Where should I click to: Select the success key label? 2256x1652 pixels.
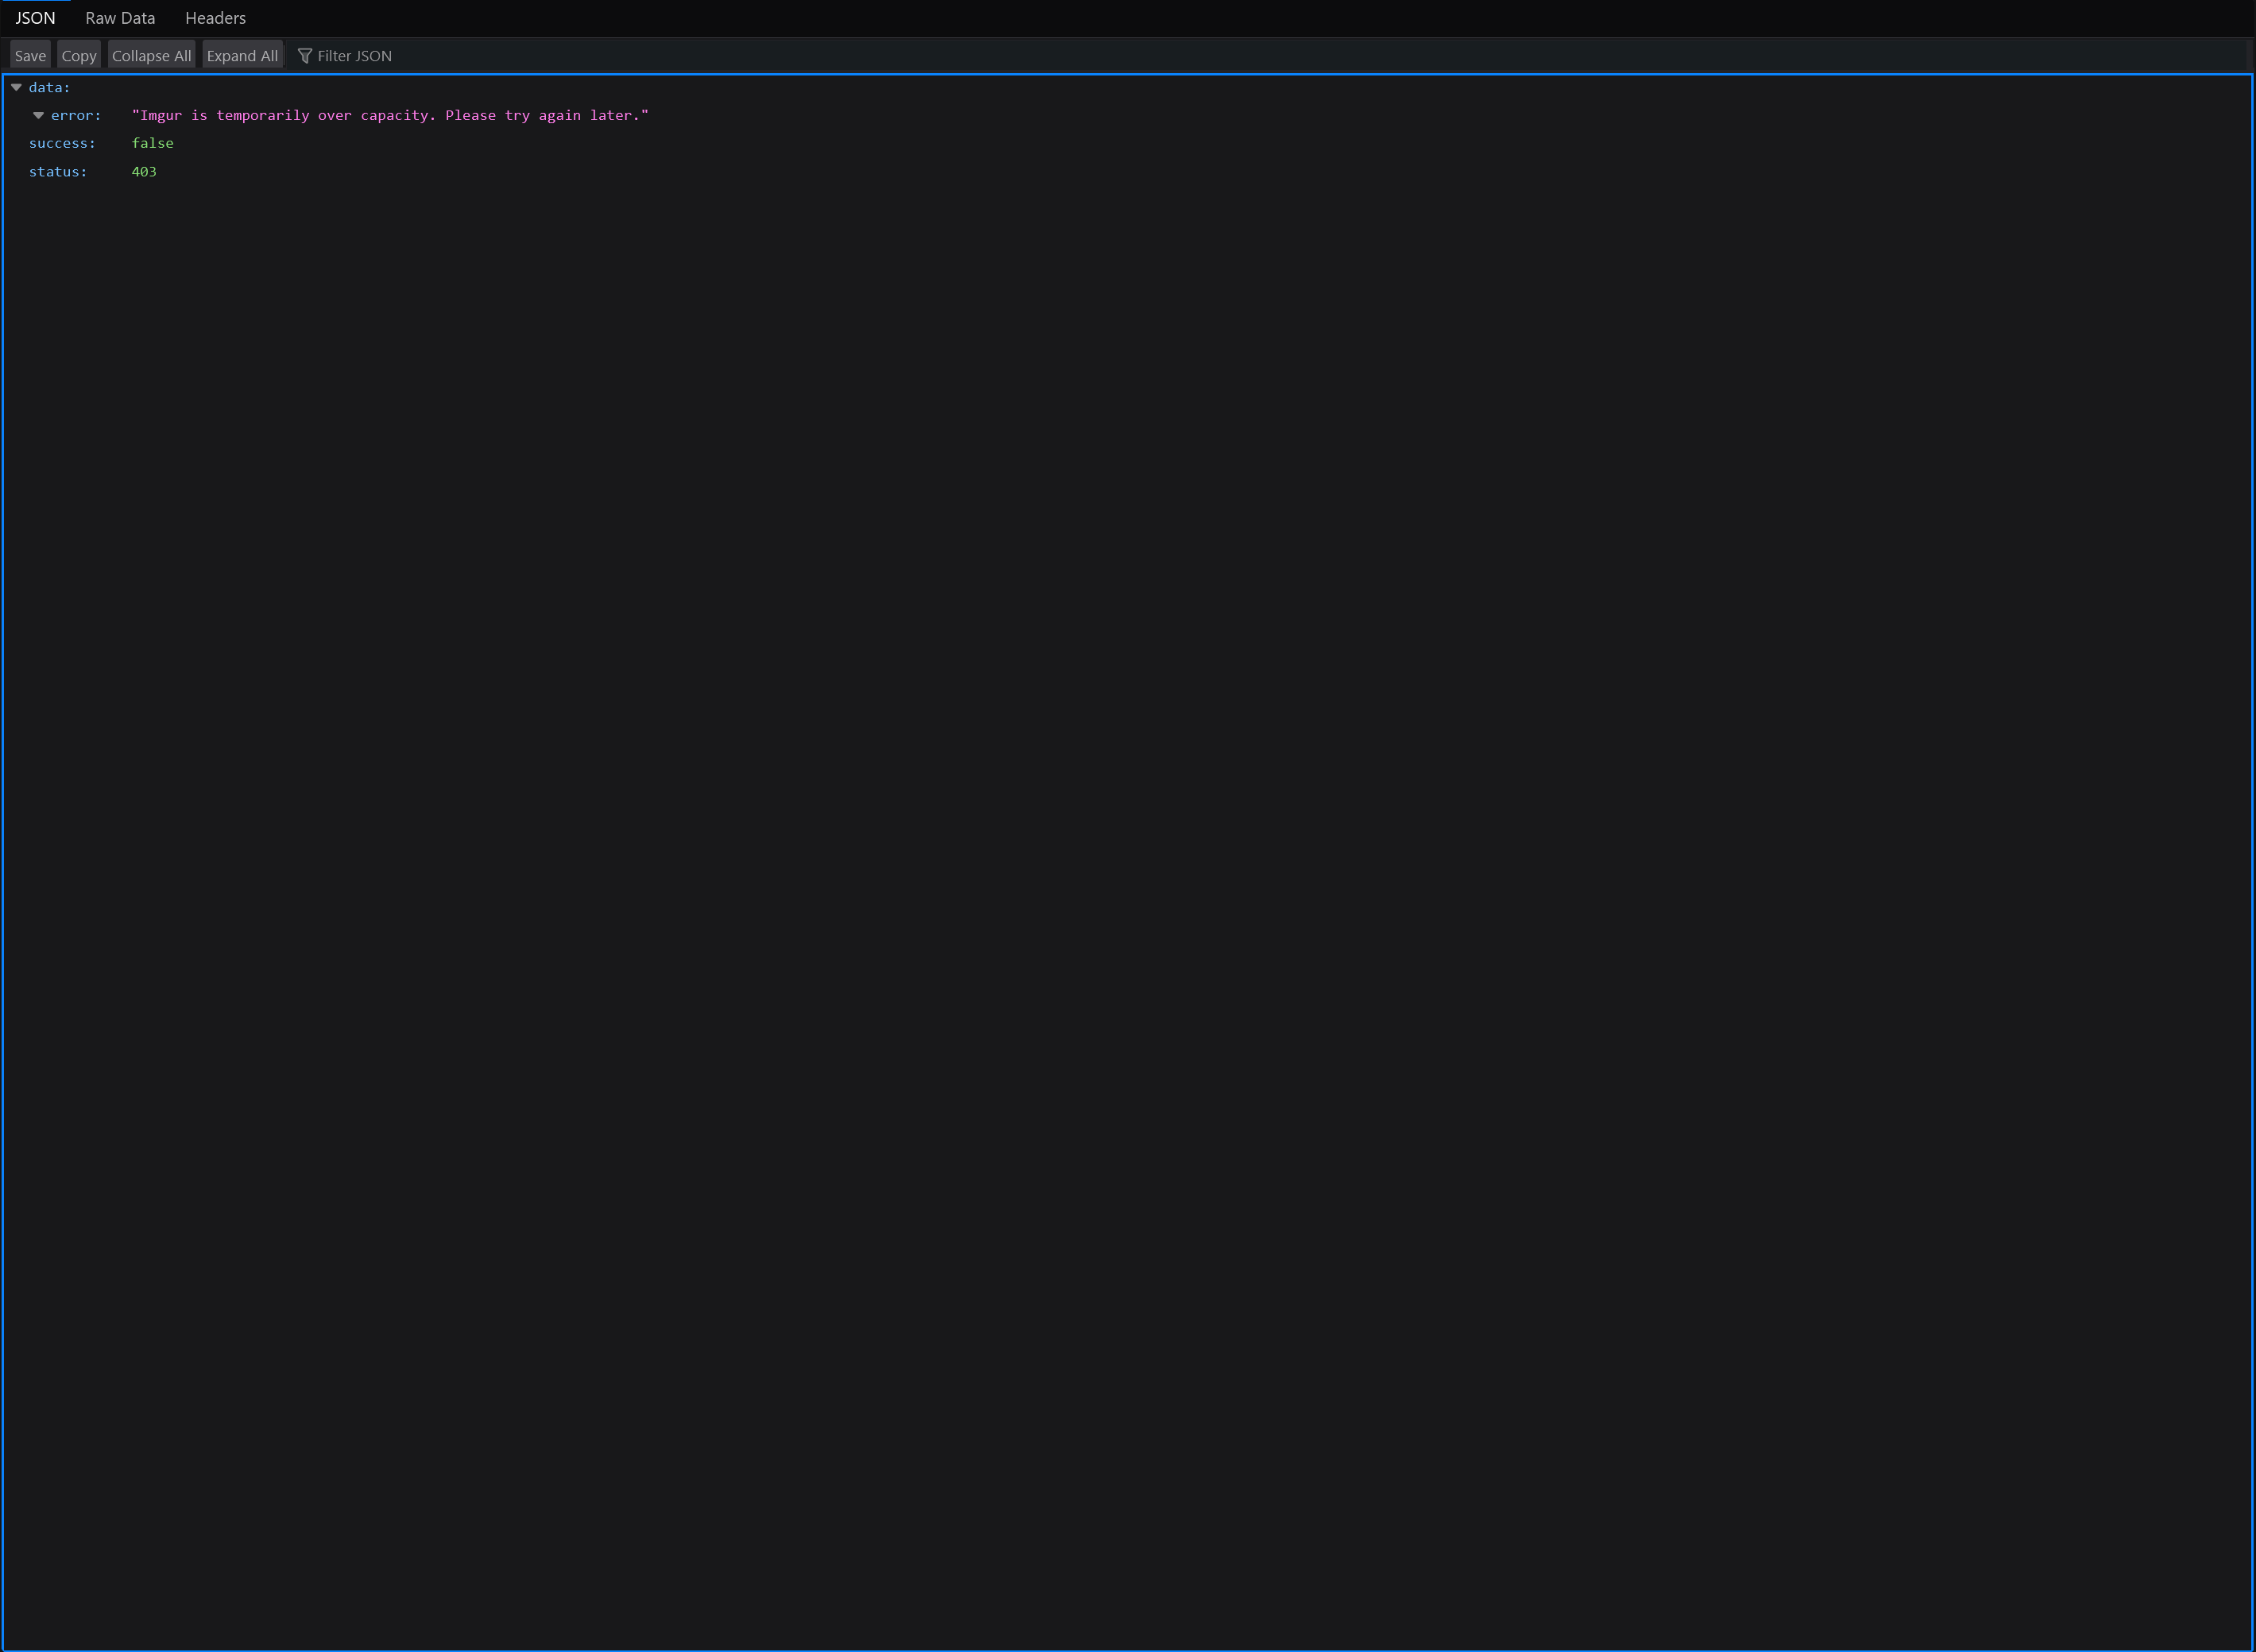pyautogui.click(x=62, y=144)
